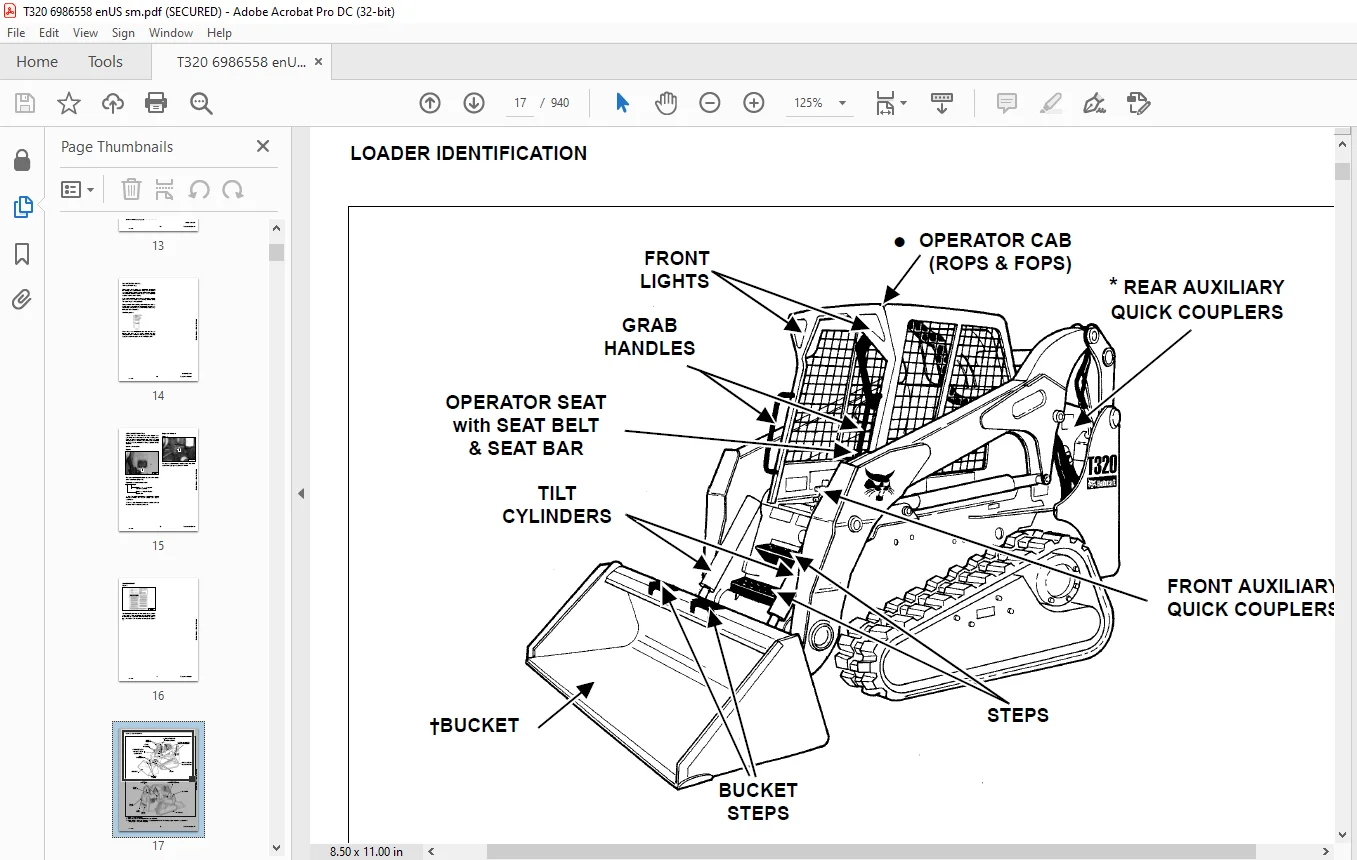
Task: Click the TILT CYLINDERS label
Action: pyautogui.click(x=557, y=505)
